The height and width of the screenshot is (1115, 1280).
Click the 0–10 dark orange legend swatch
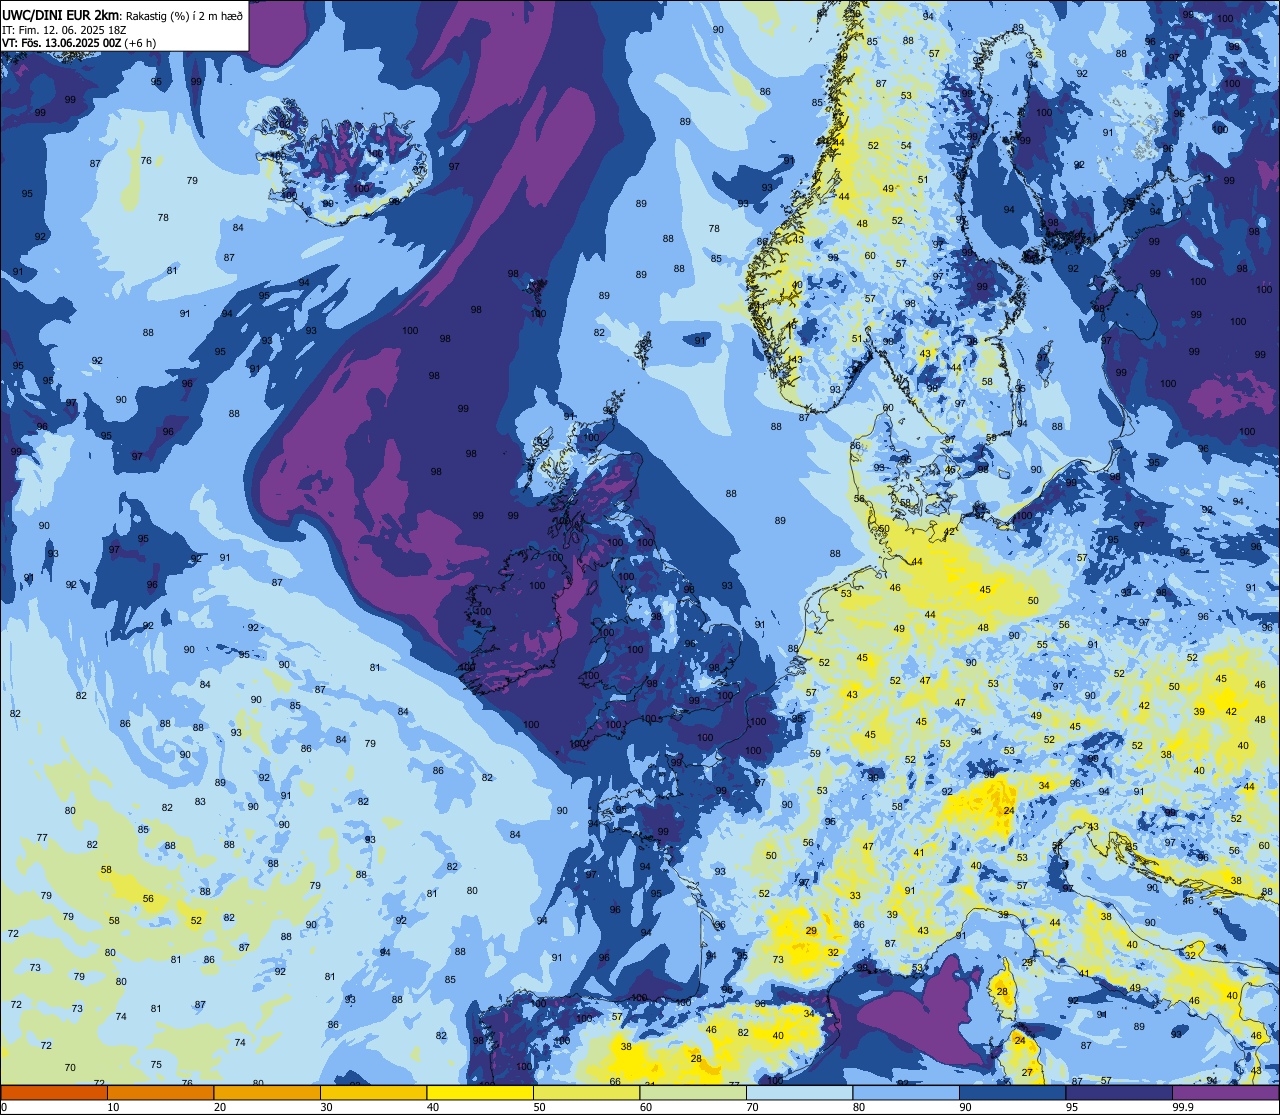click(54, 1092)
